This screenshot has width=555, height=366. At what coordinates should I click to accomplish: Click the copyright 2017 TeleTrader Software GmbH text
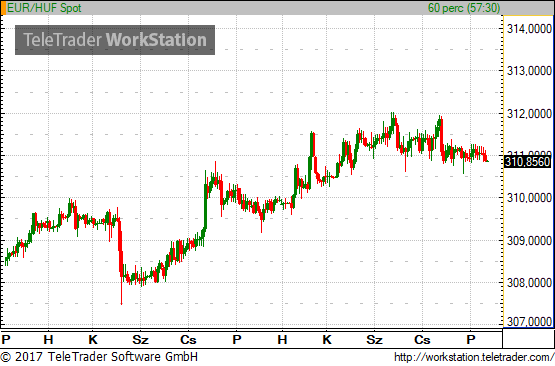pos(99,357)
